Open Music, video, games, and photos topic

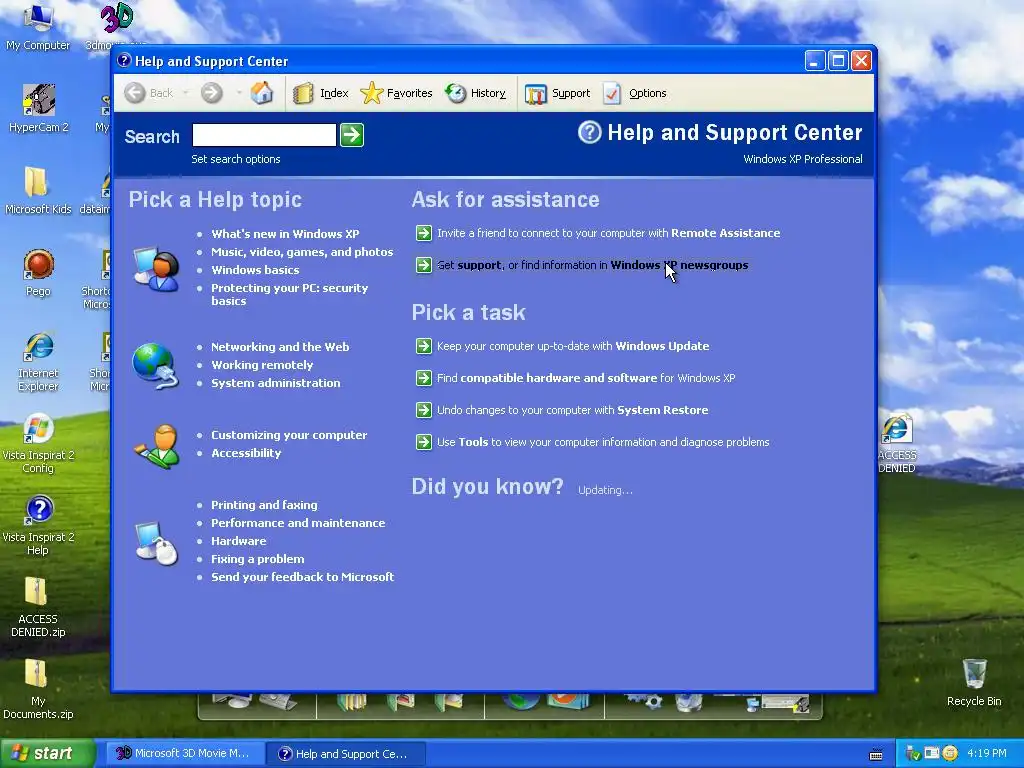pos(302,252)
